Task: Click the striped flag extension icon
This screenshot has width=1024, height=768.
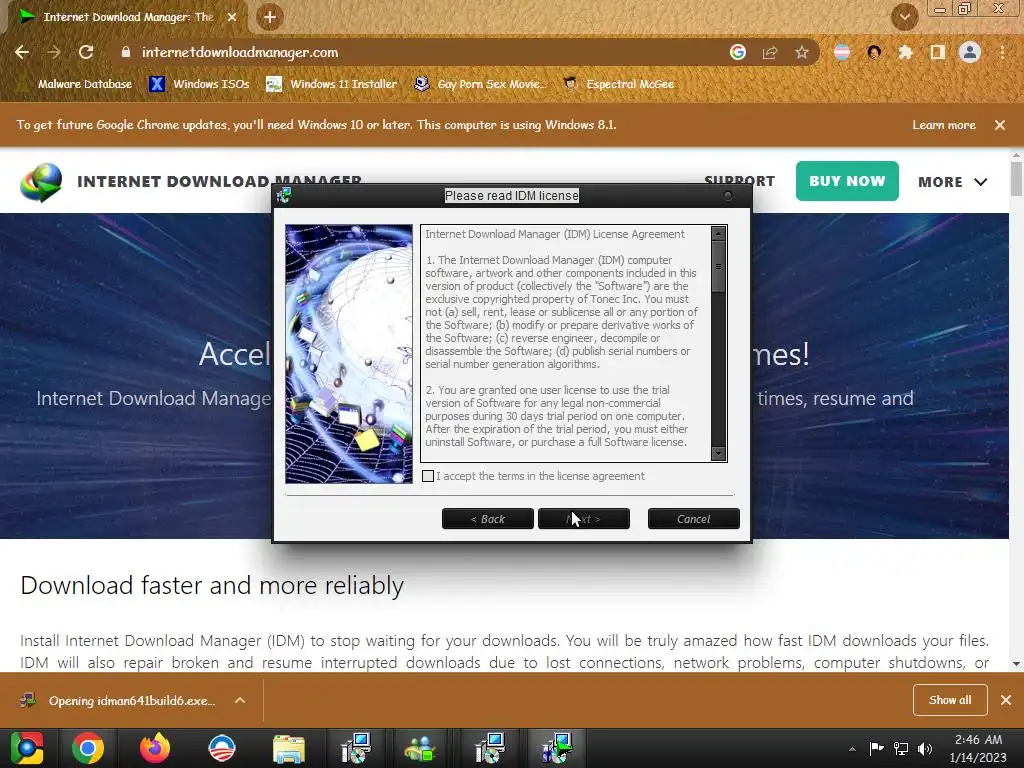Action: point(842,52)
